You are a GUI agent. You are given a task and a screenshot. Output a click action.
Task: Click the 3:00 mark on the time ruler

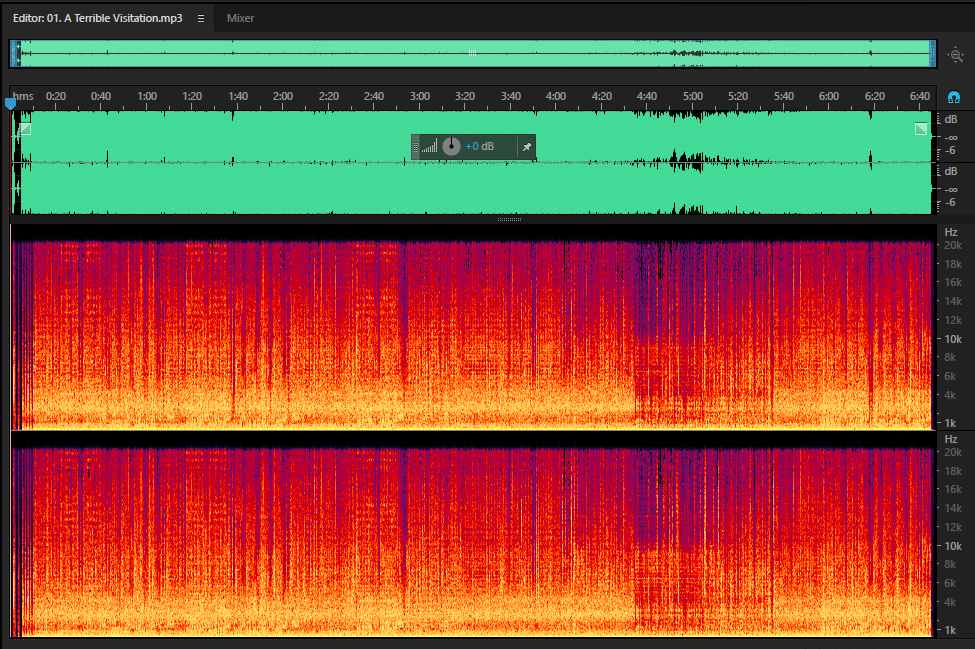point(420,96)
